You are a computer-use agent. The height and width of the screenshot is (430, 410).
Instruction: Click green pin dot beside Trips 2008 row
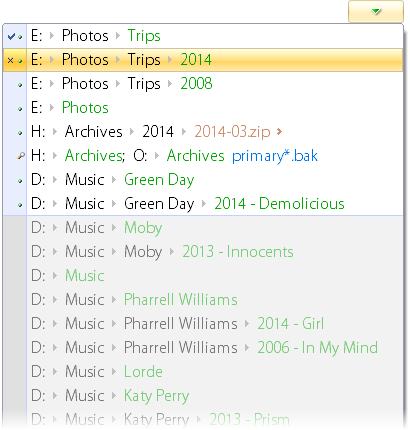pos(20,85)
